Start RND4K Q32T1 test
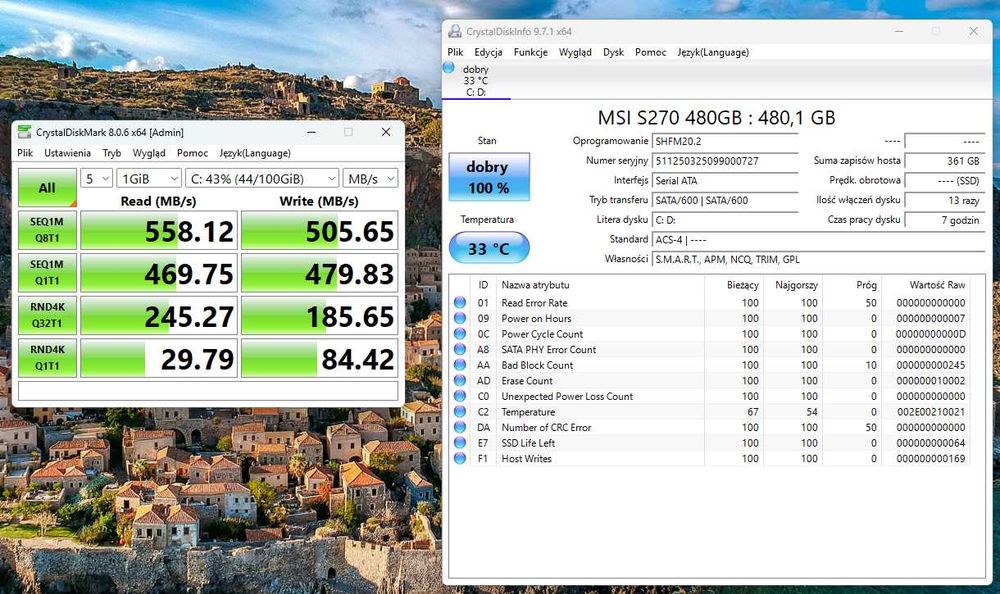This screenshot has height=594, width=1000. pyautogui.click(x=47, y=315)
